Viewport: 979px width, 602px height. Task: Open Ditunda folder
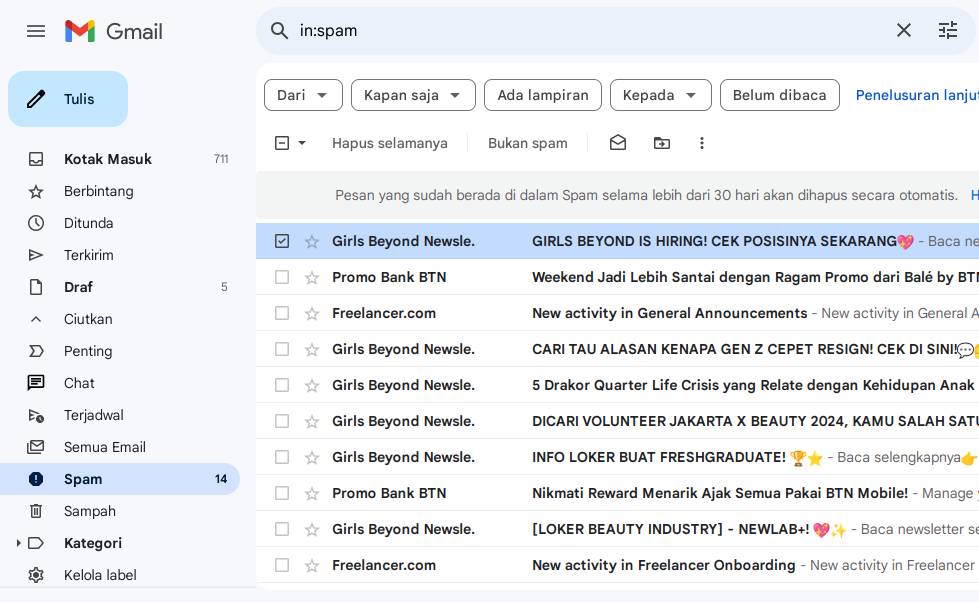point(120,223)
